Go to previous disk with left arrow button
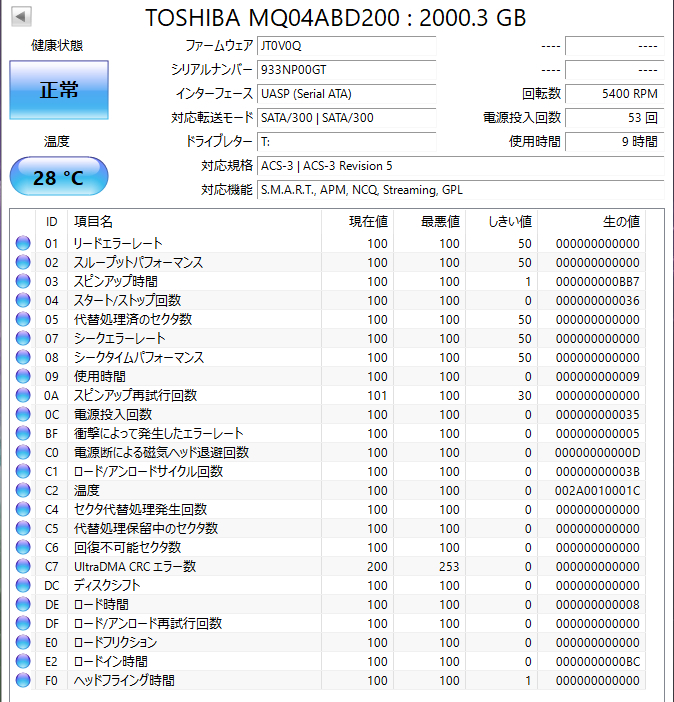Image resolution: width=674 pixels, height=702 pixels. (x=21, y=17)
